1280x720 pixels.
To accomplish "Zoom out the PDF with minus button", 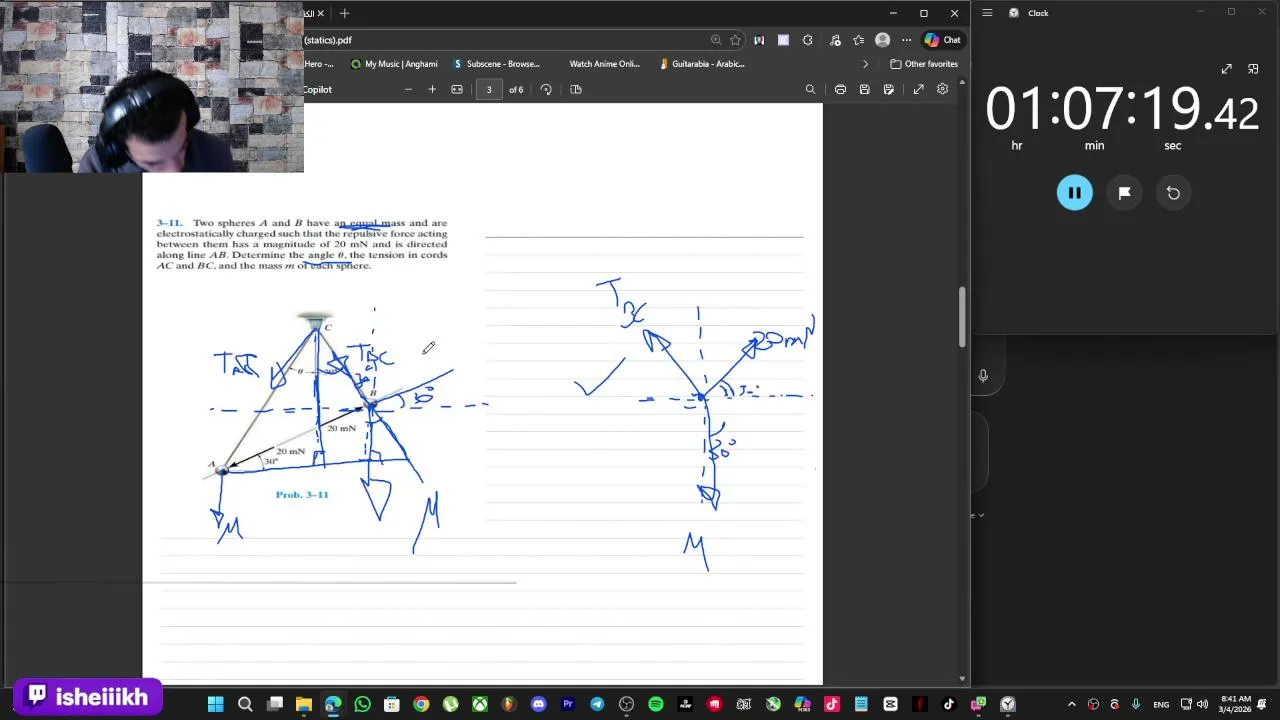I will point(408,89).
